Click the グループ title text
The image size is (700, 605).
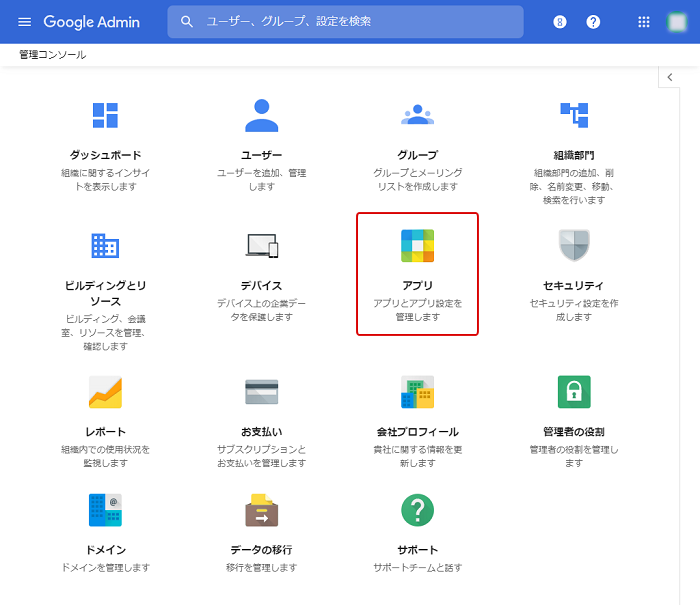tap(417, 155)
